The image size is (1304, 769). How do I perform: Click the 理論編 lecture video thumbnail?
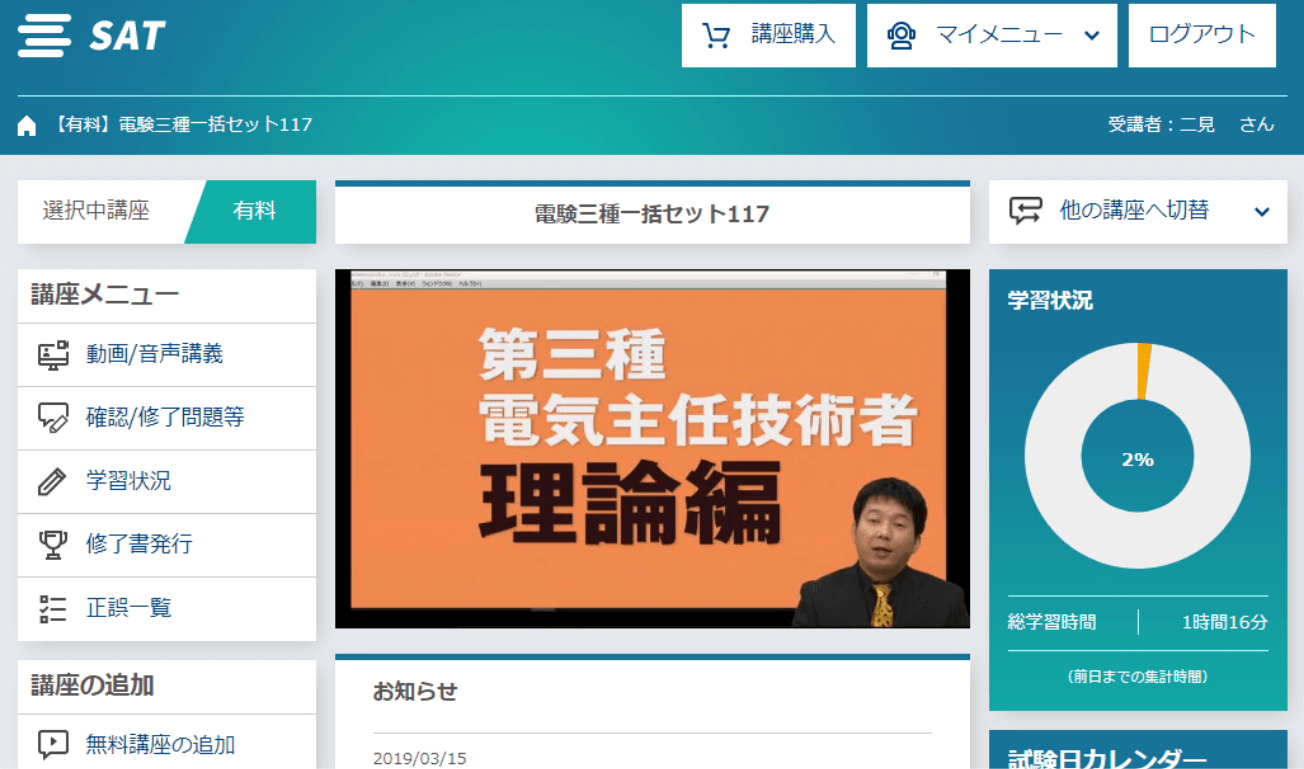(652, 449)
